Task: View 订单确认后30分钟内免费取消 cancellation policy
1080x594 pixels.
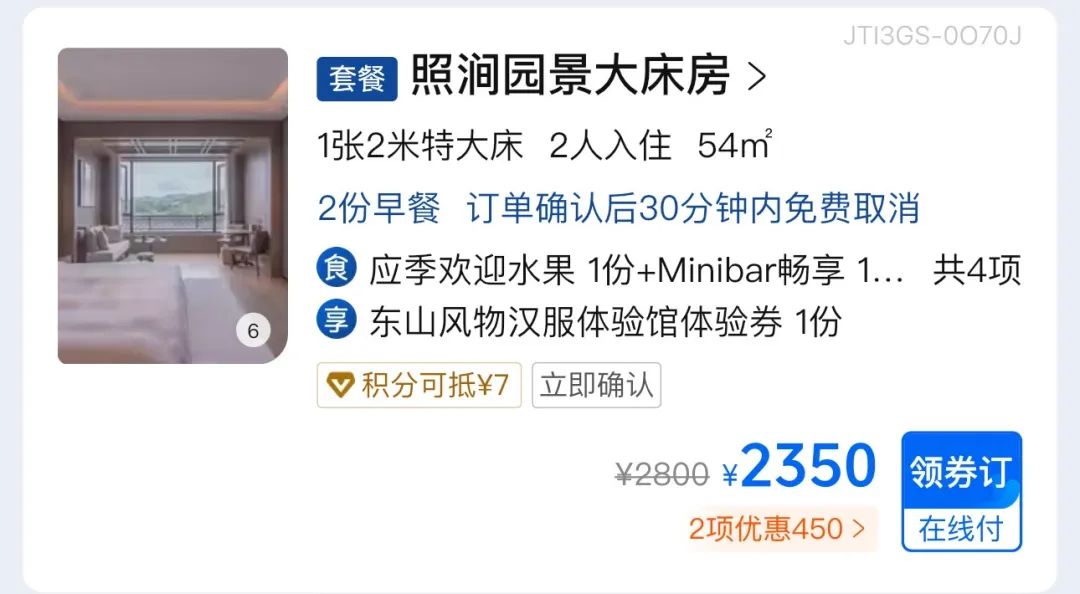Action: click(693, 208)
